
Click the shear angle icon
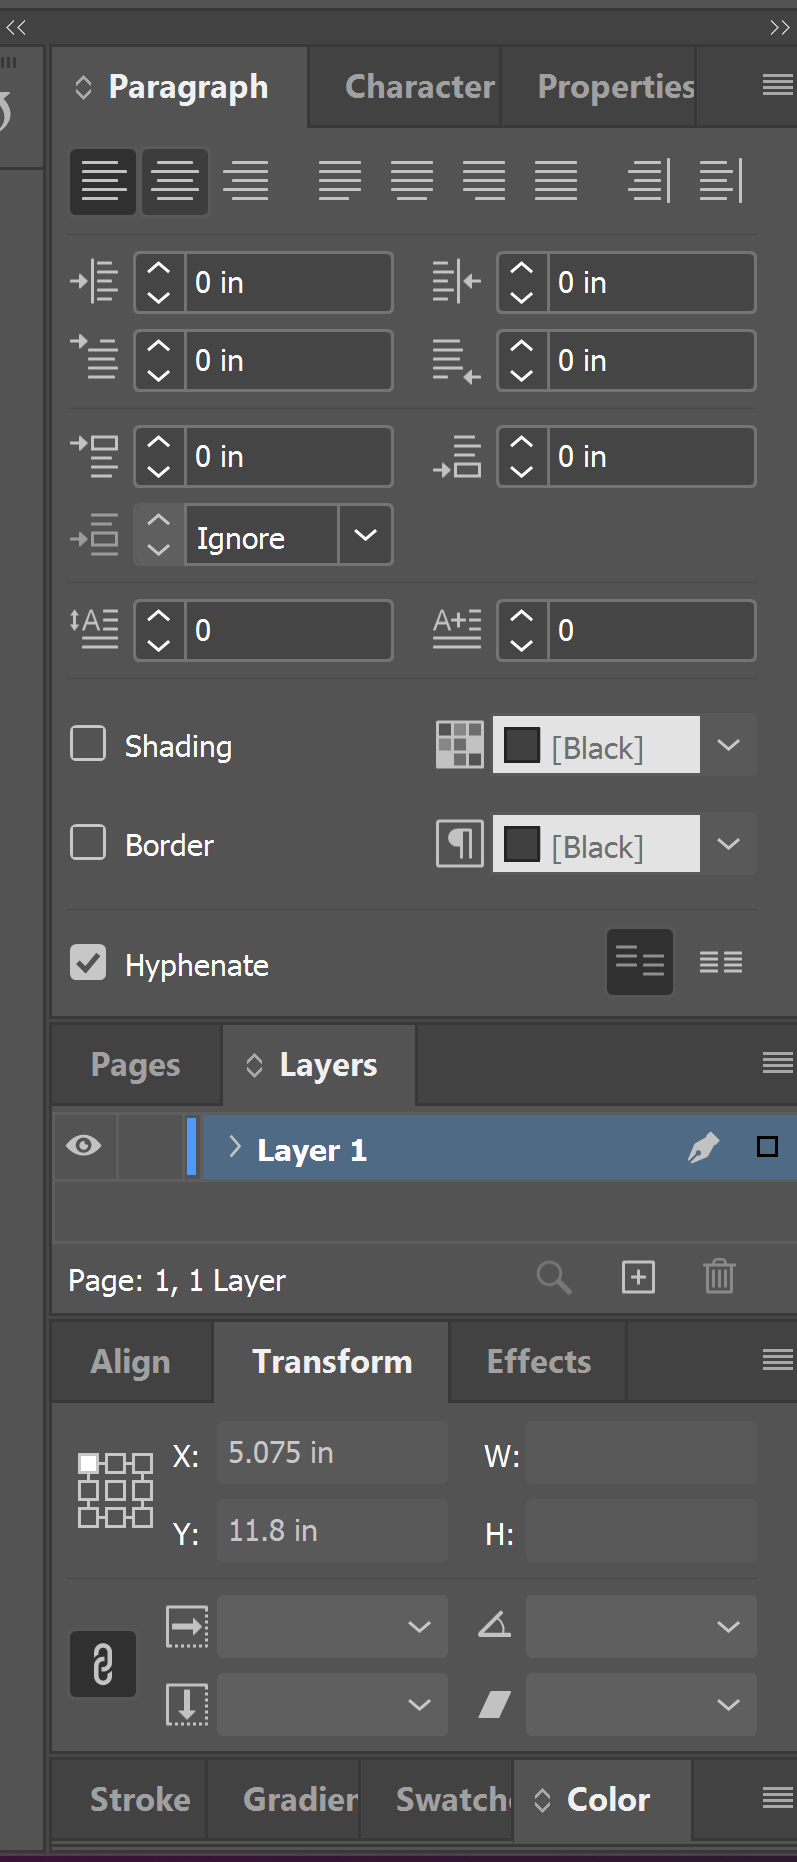coord(494,1704)
